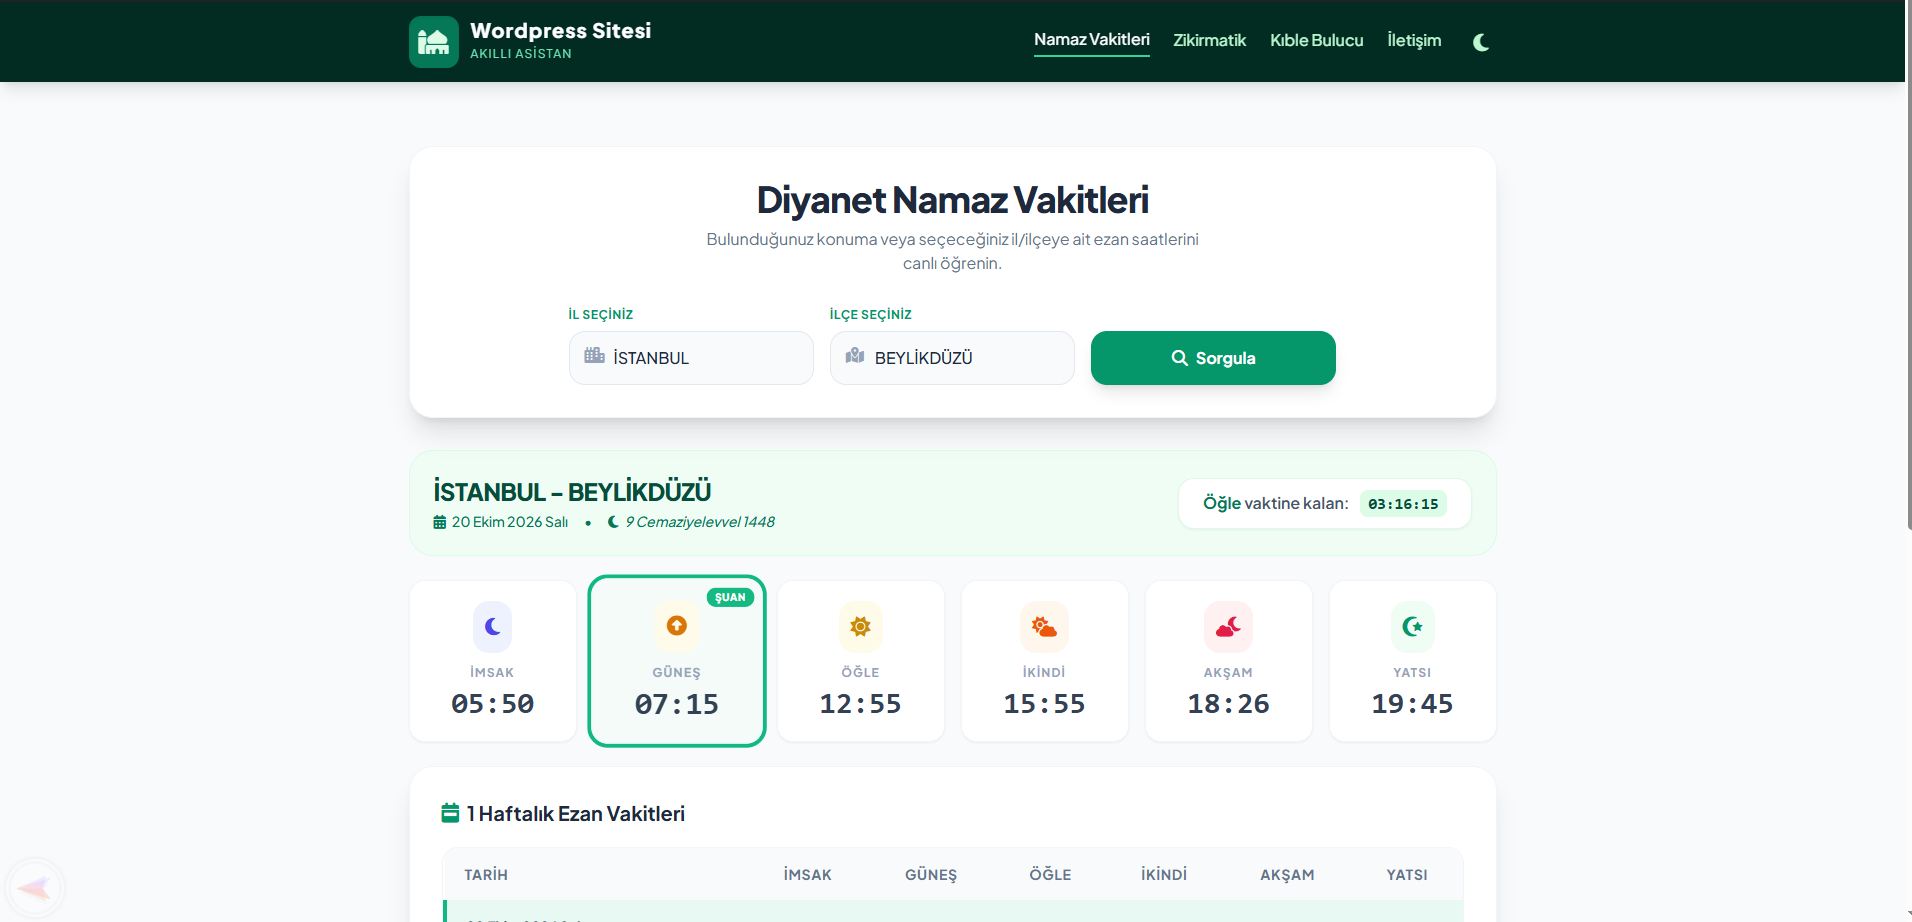
Task: Click the YATSI table column header
Action: pos(1407,875)
